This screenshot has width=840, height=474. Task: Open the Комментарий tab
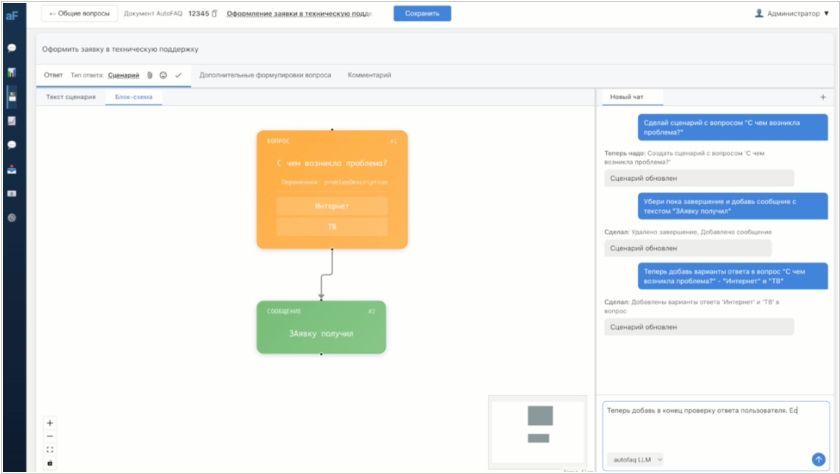[x=369, y=75]
